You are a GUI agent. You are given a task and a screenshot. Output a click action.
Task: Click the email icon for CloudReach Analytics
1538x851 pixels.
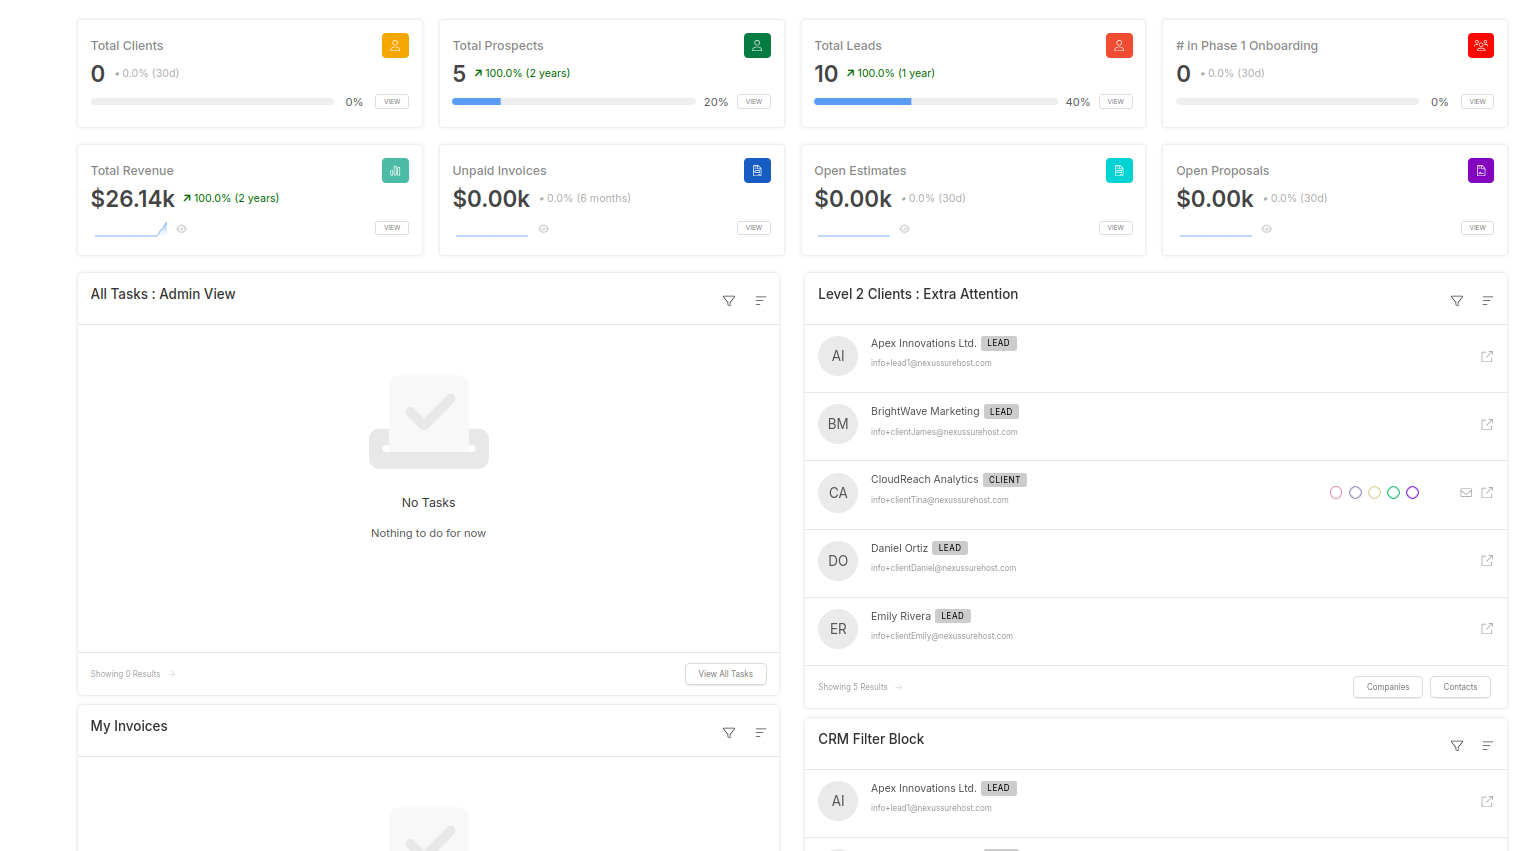point(1466,493)
